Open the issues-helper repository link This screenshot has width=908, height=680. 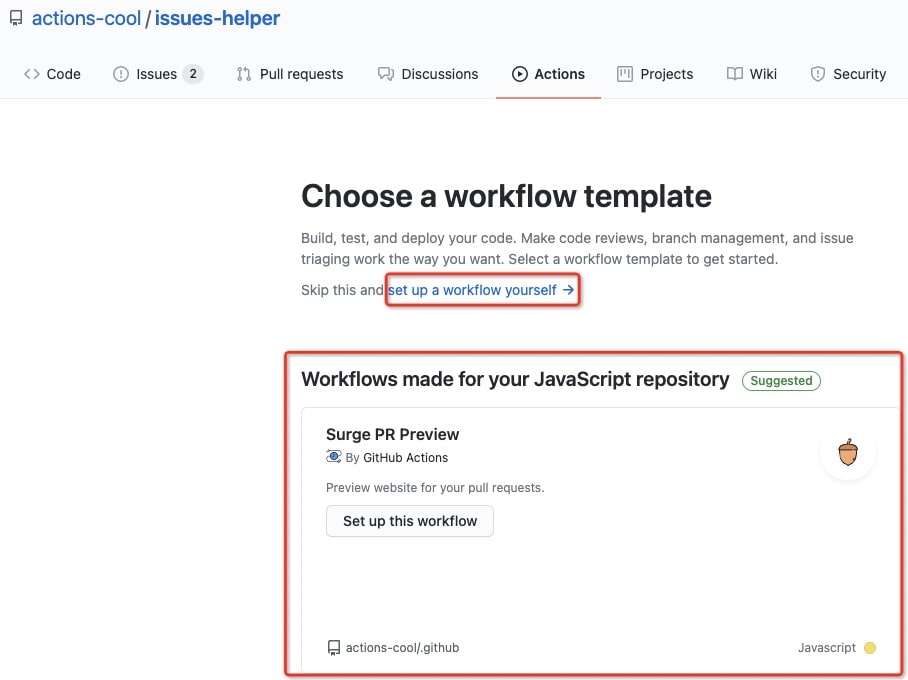(x=217, y=19)
